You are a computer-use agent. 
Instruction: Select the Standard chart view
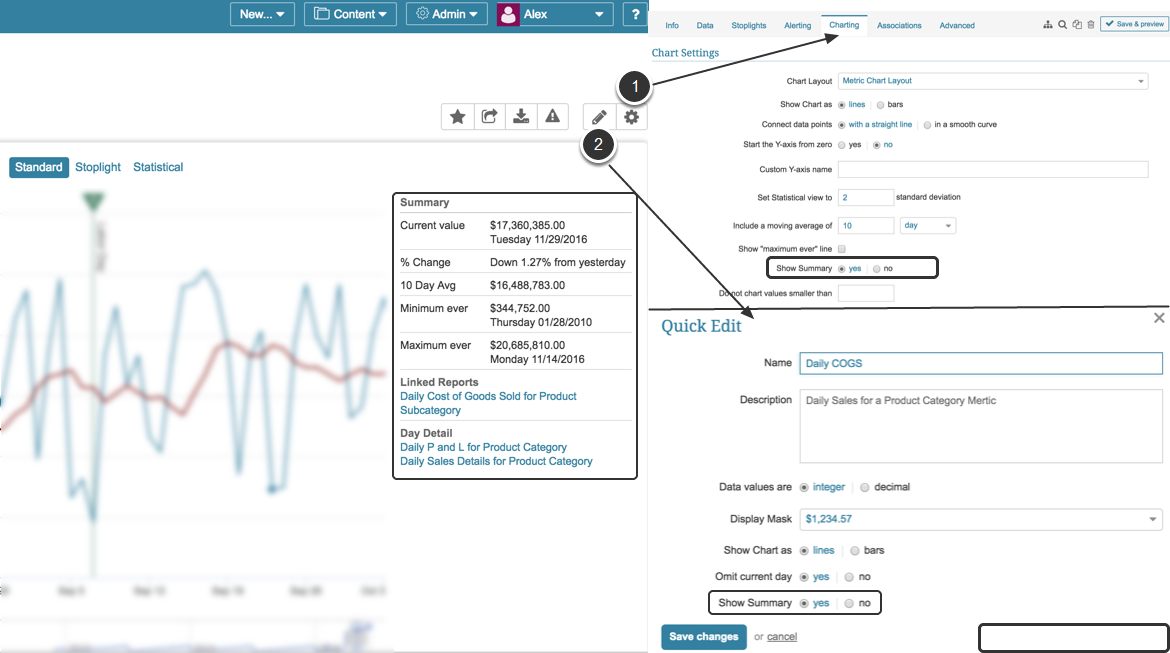coord(39,167)
